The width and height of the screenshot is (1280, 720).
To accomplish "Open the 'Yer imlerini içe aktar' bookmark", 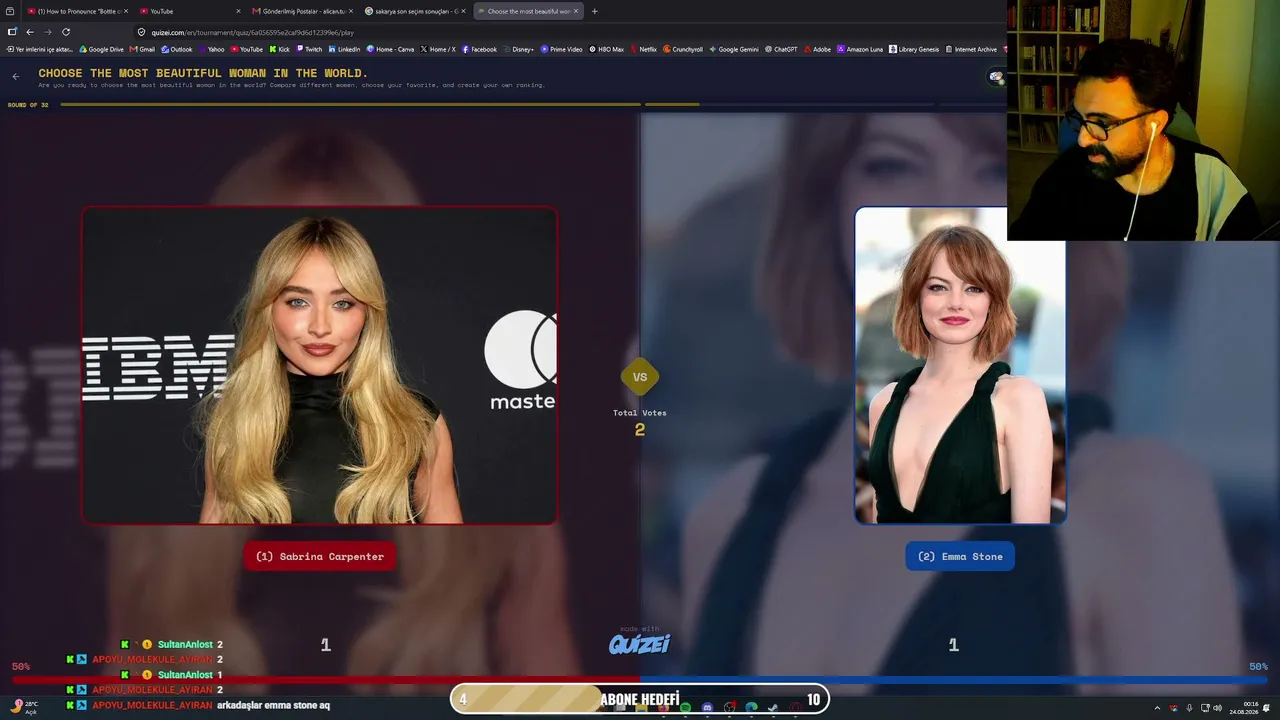I will 40,49.
